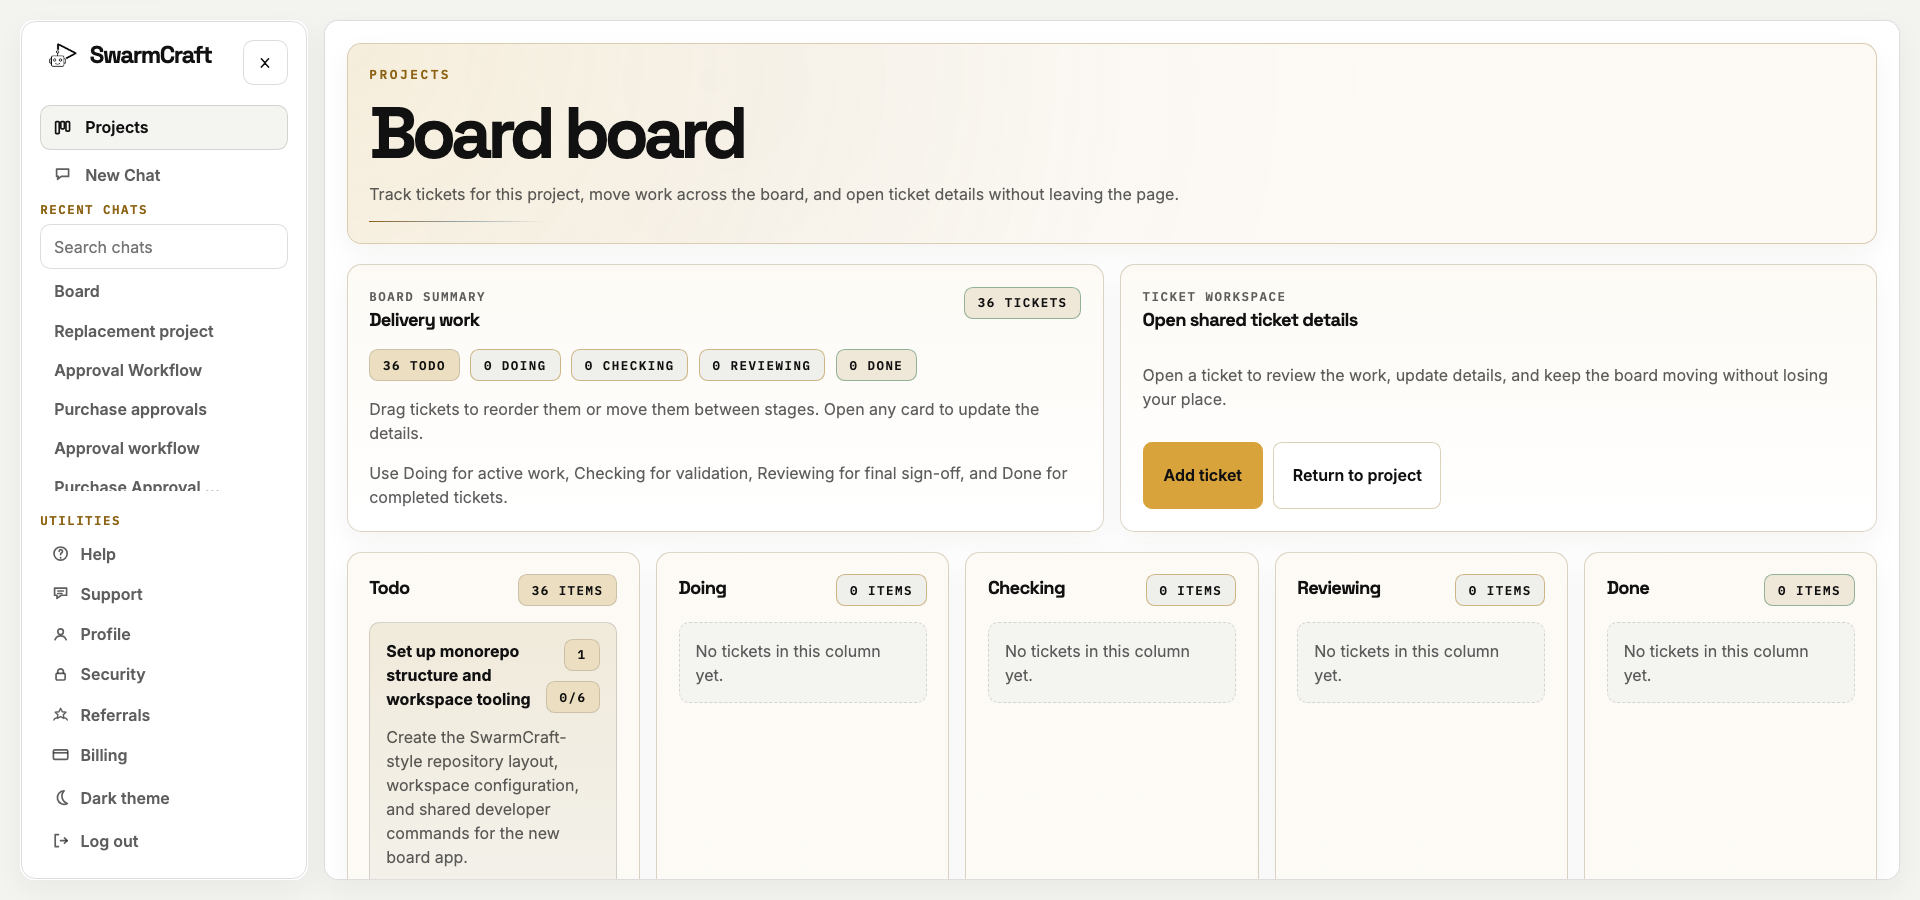Click the Doing column 0 ITEMS badge

[x=881, y=591]
